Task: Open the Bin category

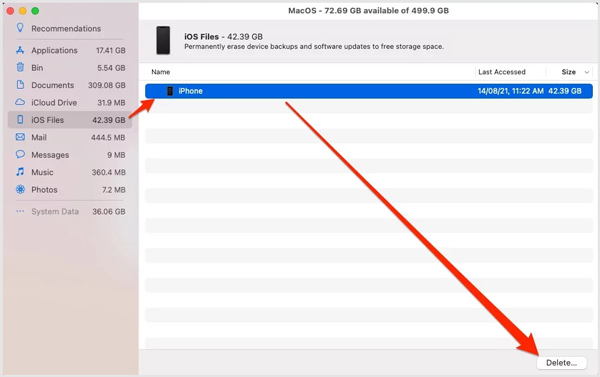Action: [70, 68]
